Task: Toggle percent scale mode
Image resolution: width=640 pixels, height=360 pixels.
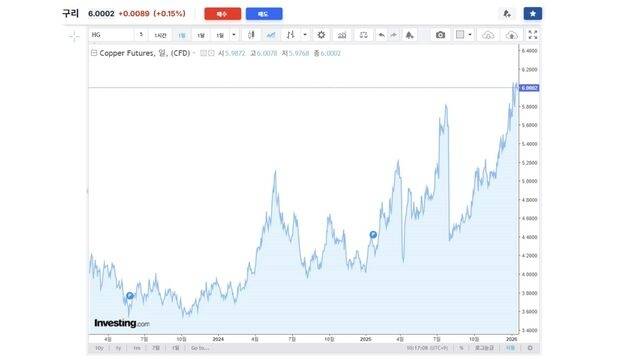Action: 462,348
